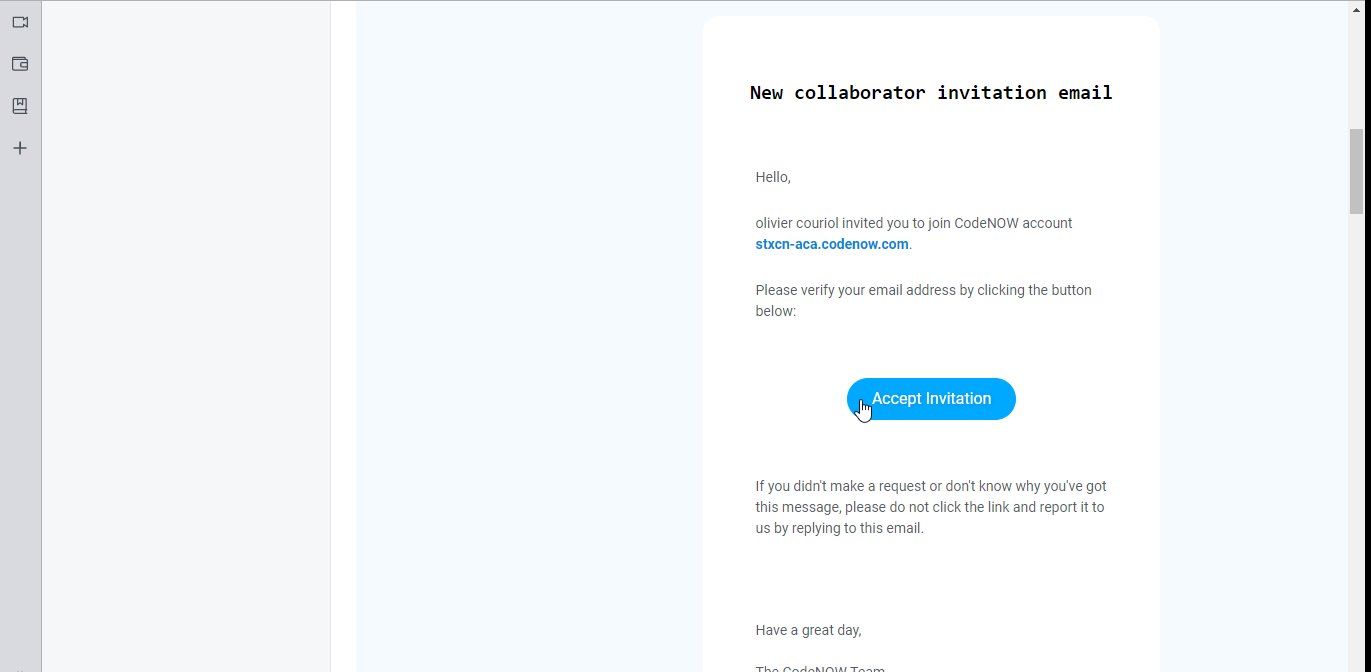The image size is (1371, 672).
Task: Click the vertical scrollbar thumb
Action: coord(1356,171)
